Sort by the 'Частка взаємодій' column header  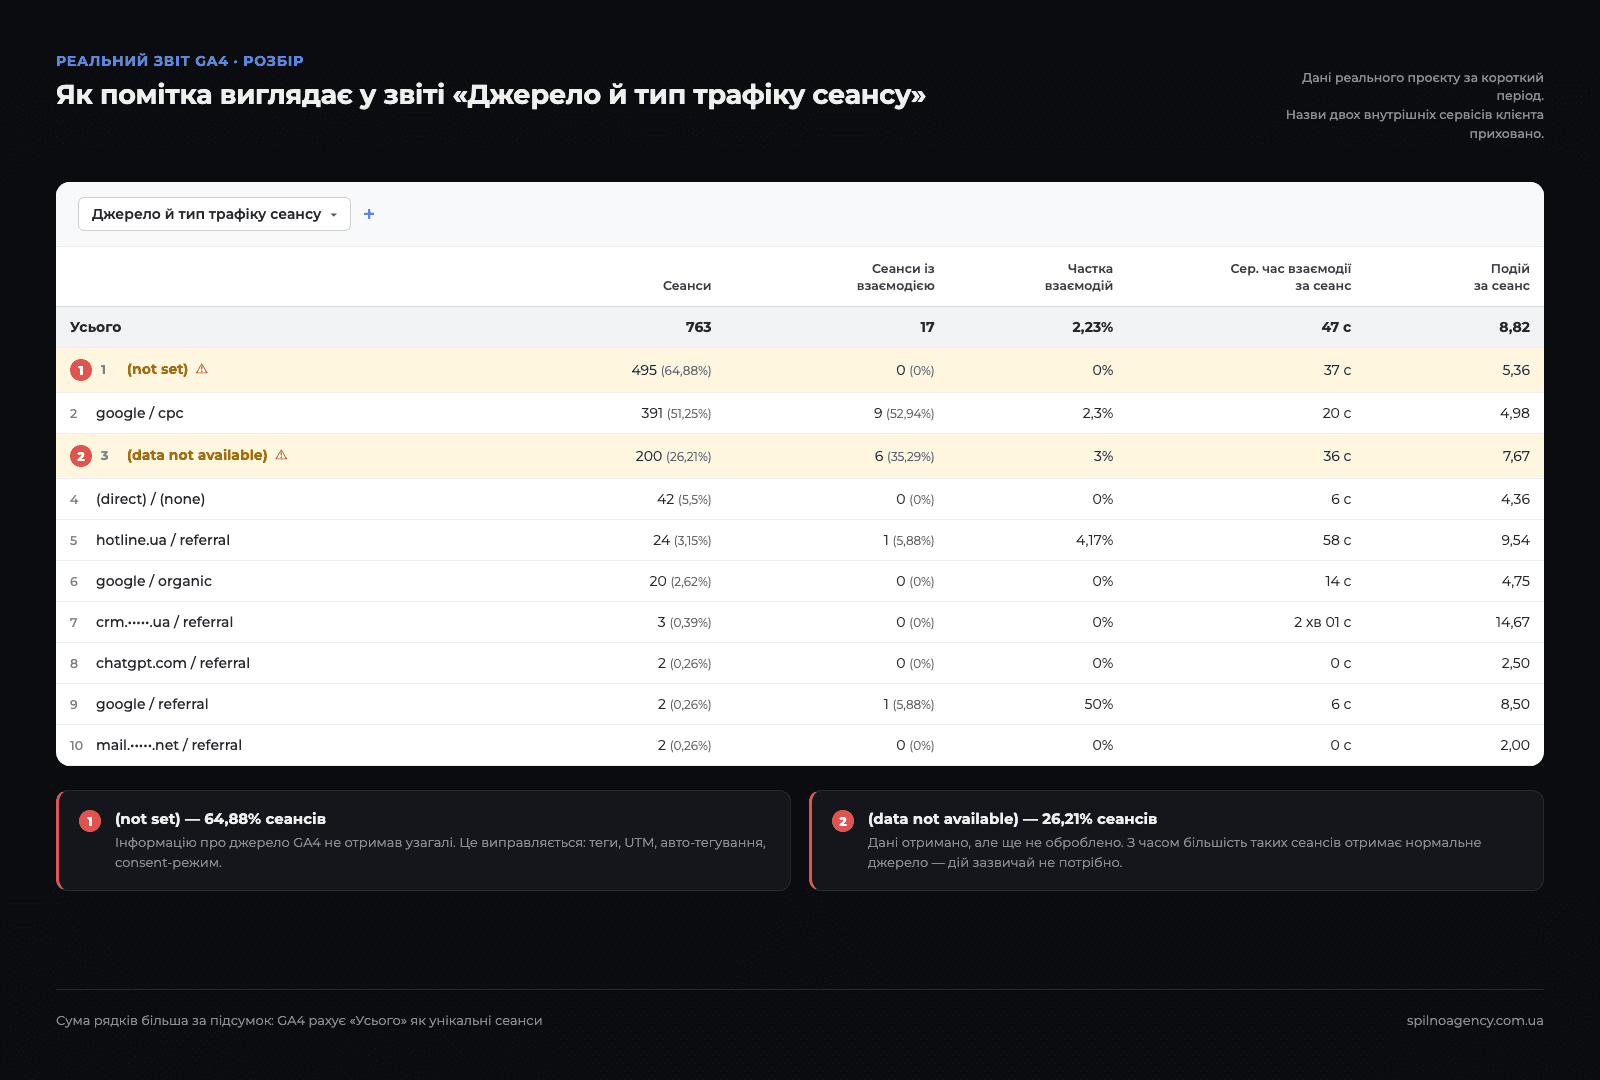tap(1079, 277)
